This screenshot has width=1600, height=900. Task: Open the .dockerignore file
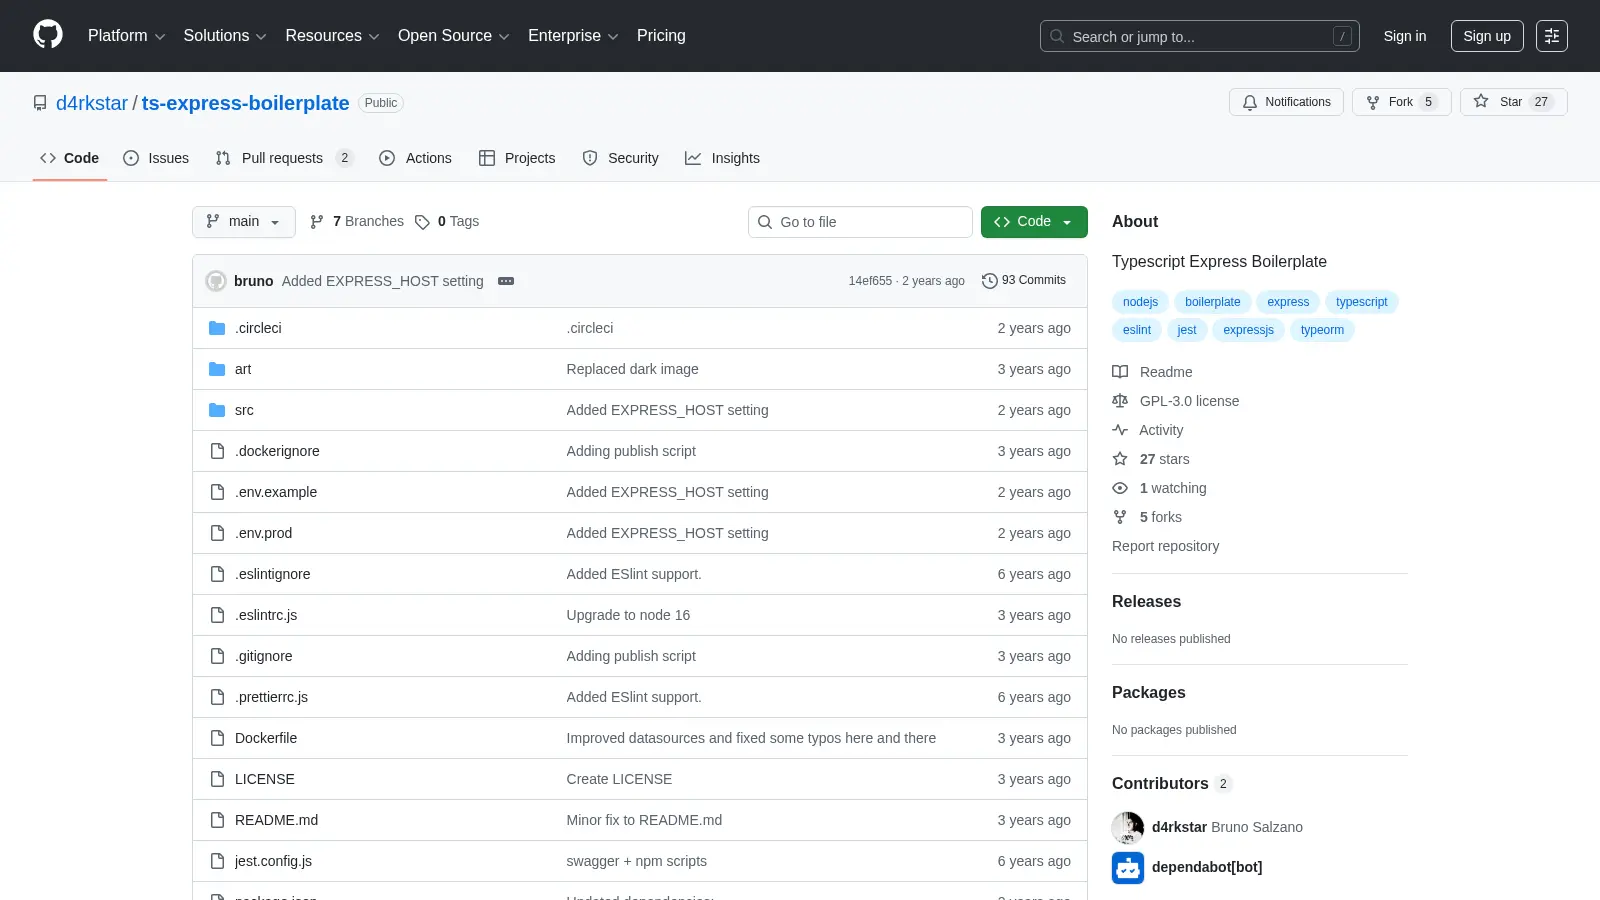click(x=277, y=451)
